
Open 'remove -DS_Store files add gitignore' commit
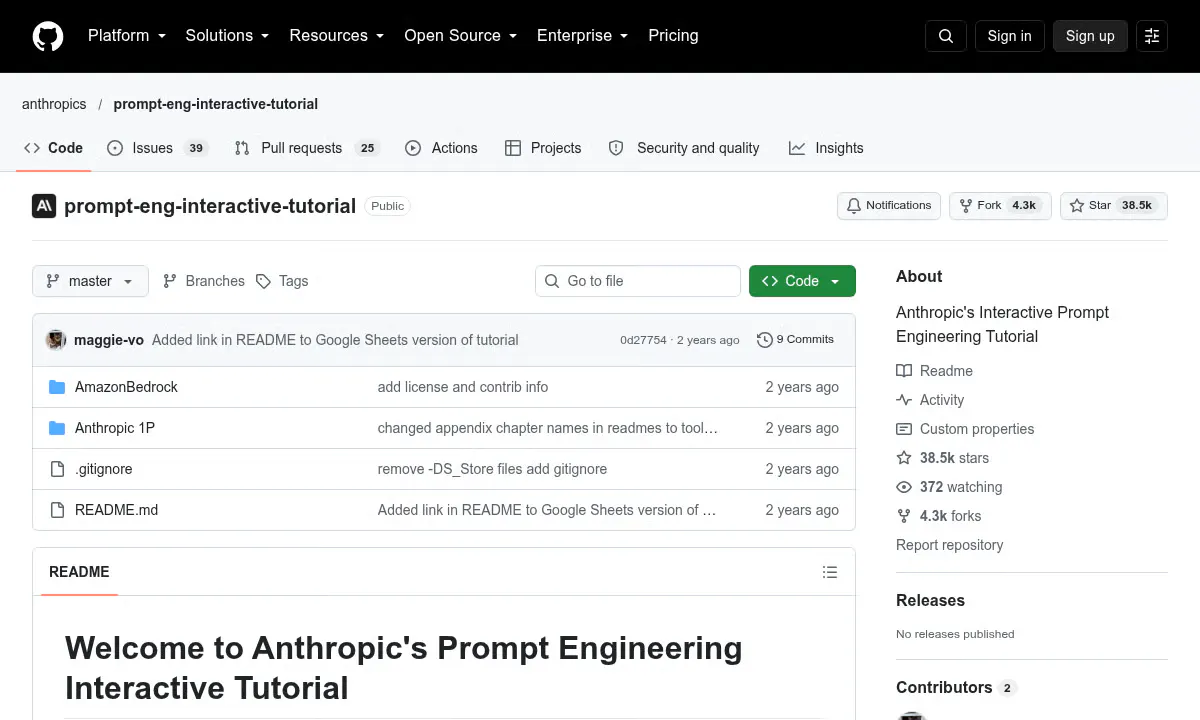click(x=492, y=469)
